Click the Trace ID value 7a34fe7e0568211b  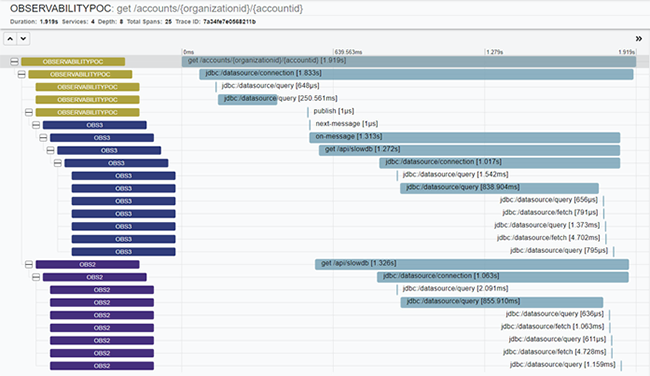tap(229, 22)
